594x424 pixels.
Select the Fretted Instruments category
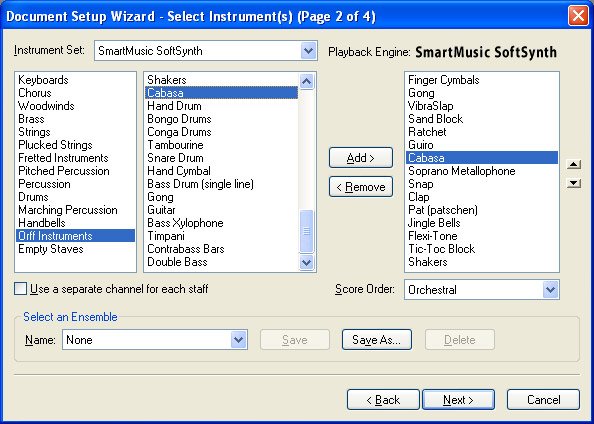pyautogui.click(x=75, y=158)
